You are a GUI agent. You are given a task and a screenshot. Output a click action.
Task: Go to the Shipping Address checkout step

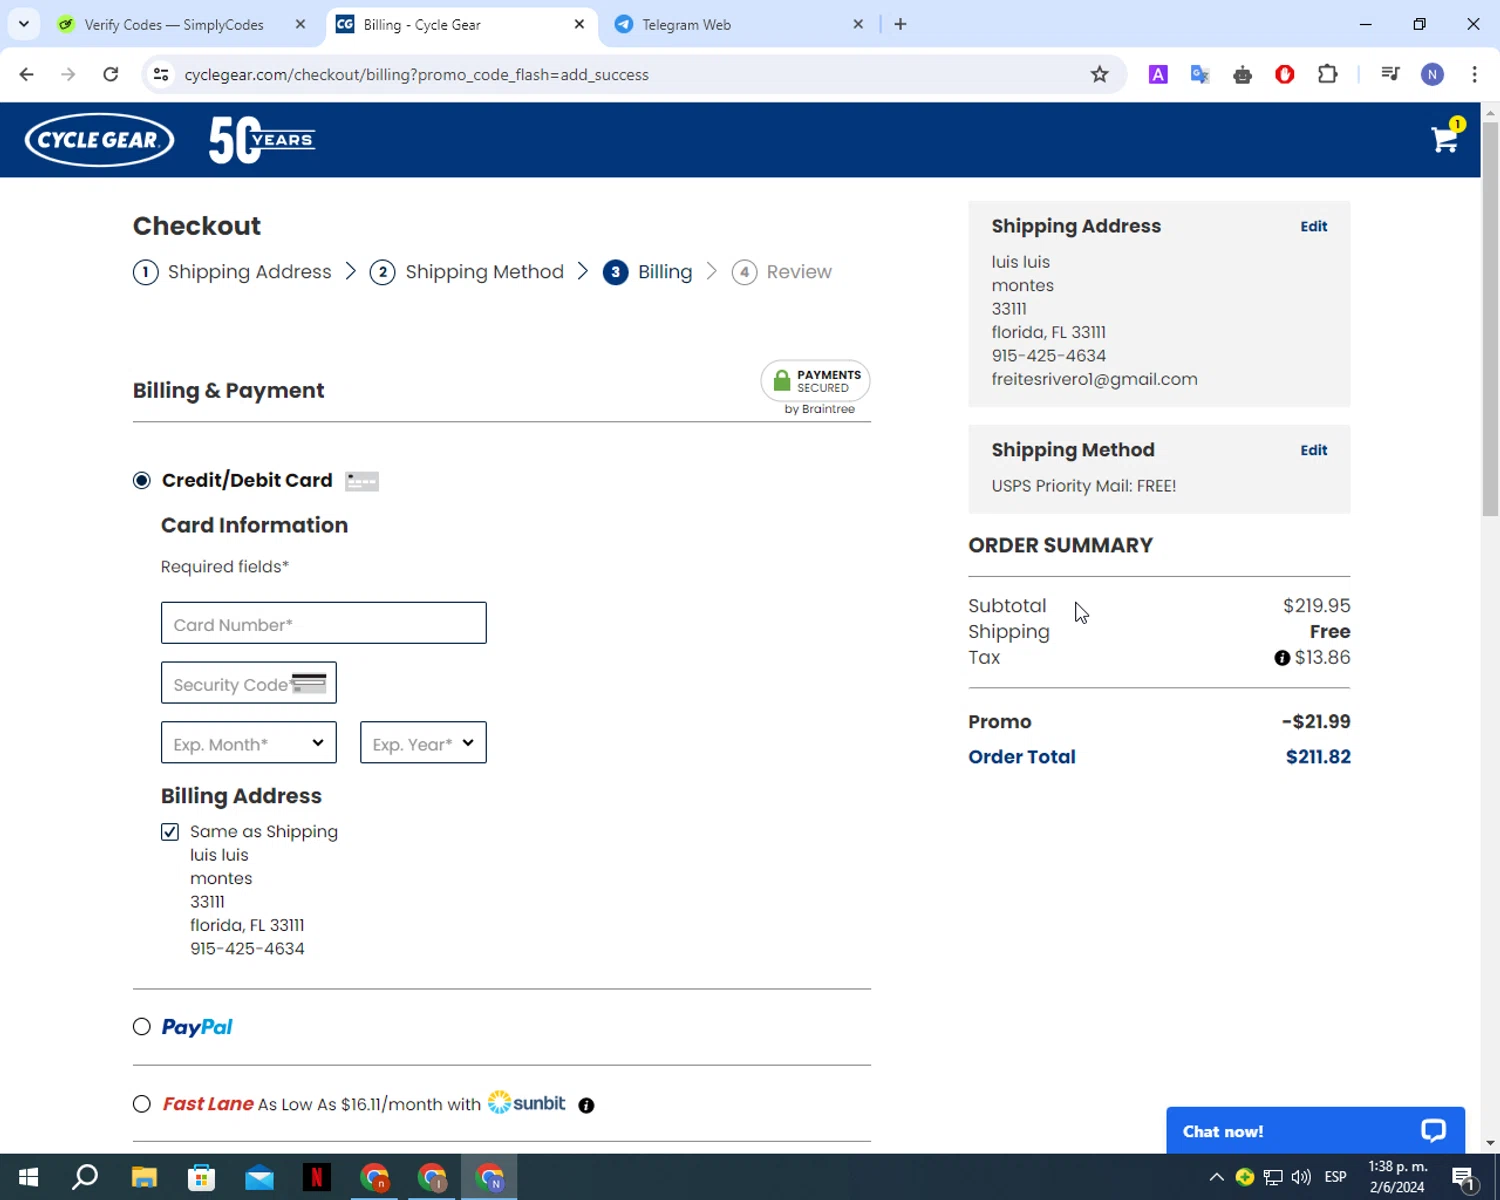coord(232,272)
